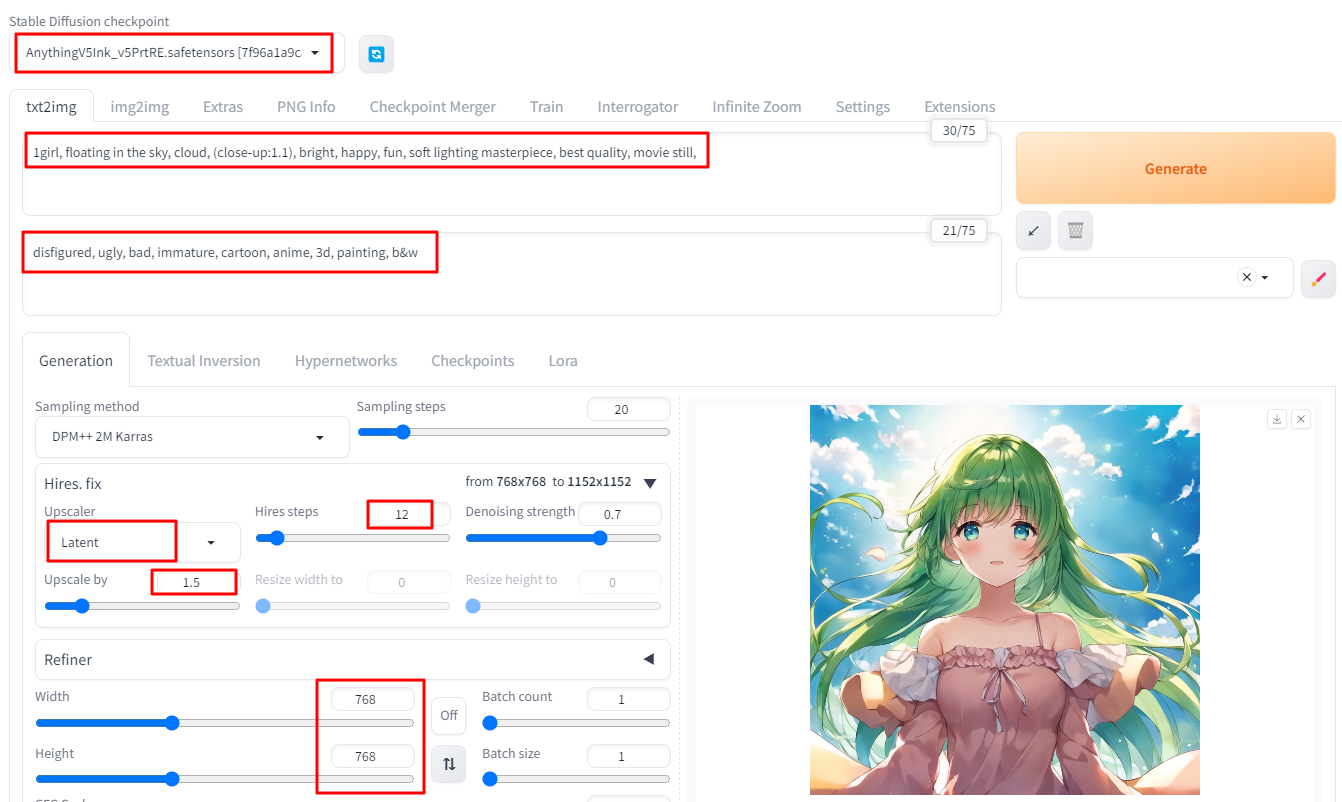The width and height of the screenshot is (1342, 802).
Task: Click the generated green-haired girl image
Action: (x=1004, y=600)
